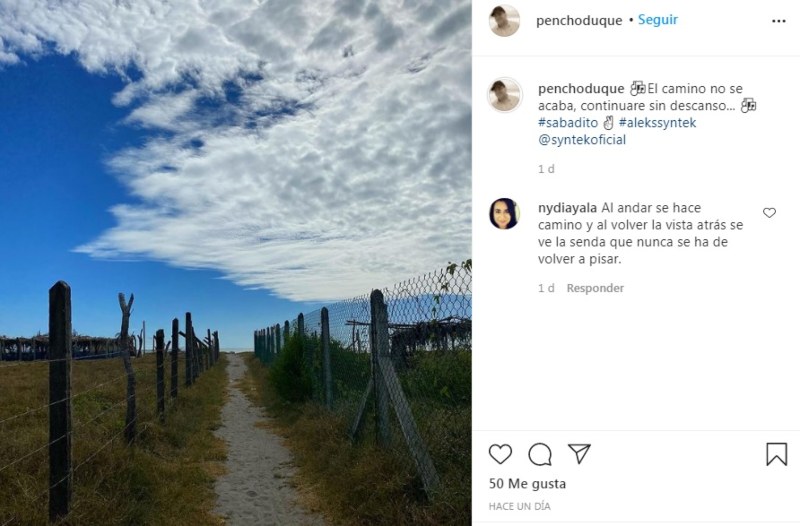Click penchoduque's avatar beside the caption

[505, 95]
